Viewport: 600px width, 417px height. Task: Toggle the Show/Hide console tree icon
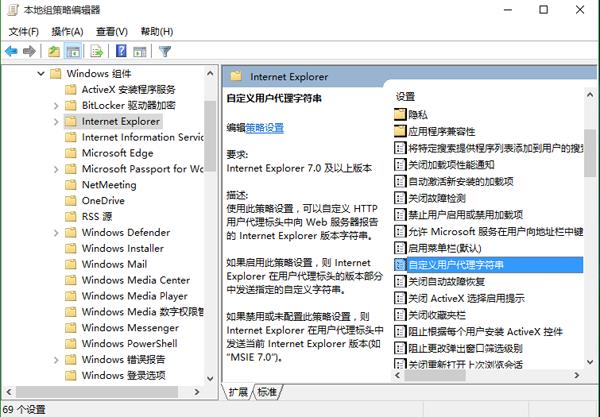pos(73,51)
